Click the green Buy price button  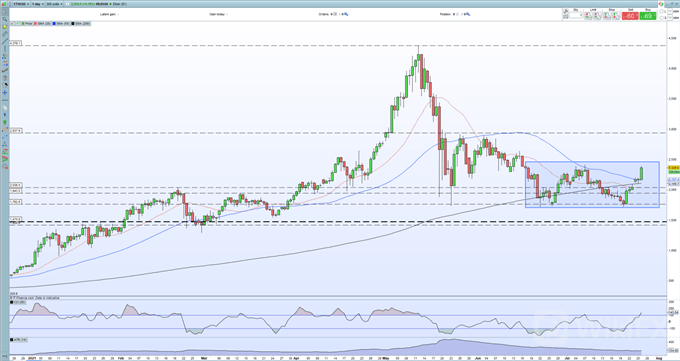point(648,16)
